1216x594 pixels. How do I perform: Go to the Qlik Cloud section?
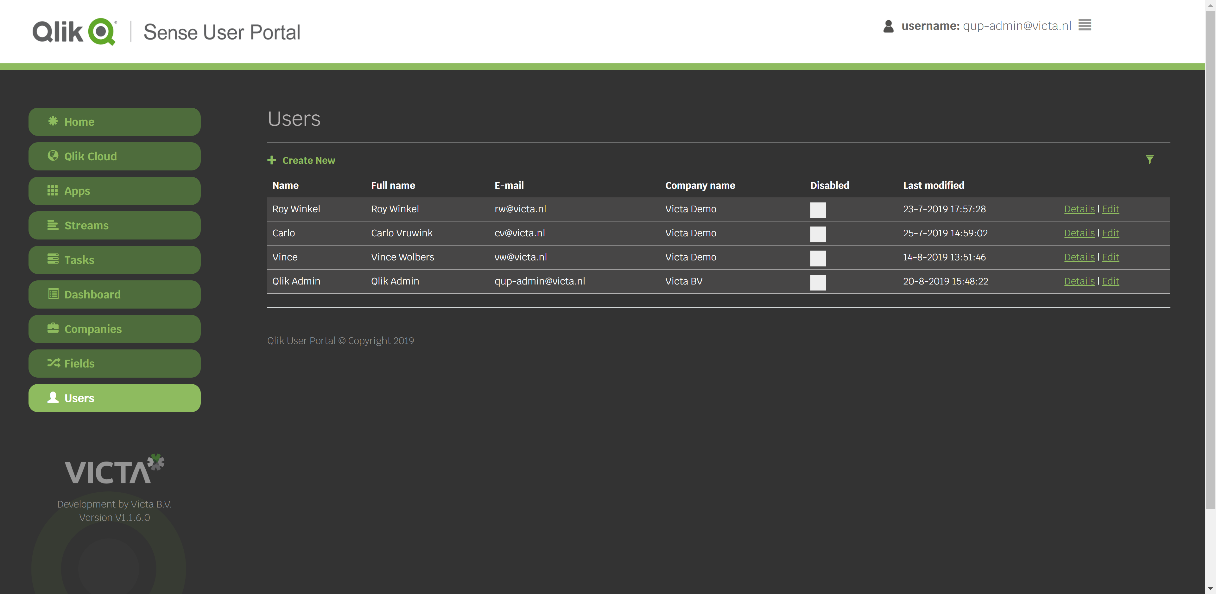(x=115, y=156)
